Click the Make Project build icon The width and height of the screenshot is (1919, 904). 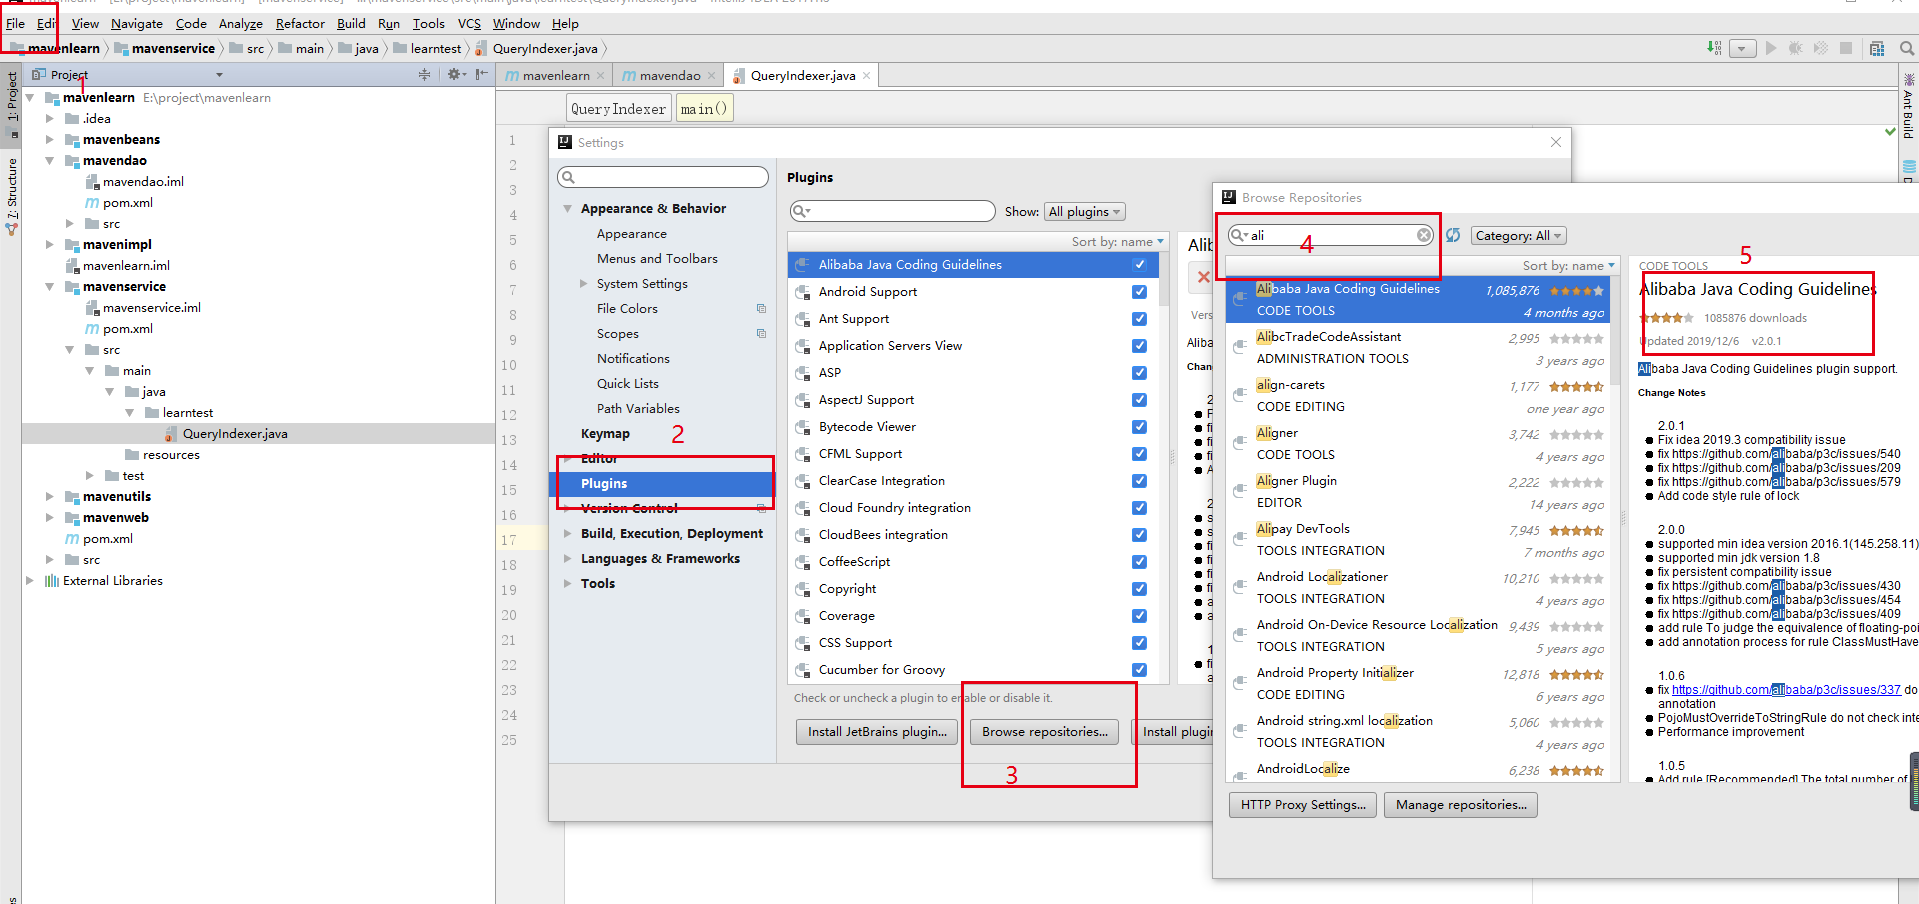click(1714, 48)
